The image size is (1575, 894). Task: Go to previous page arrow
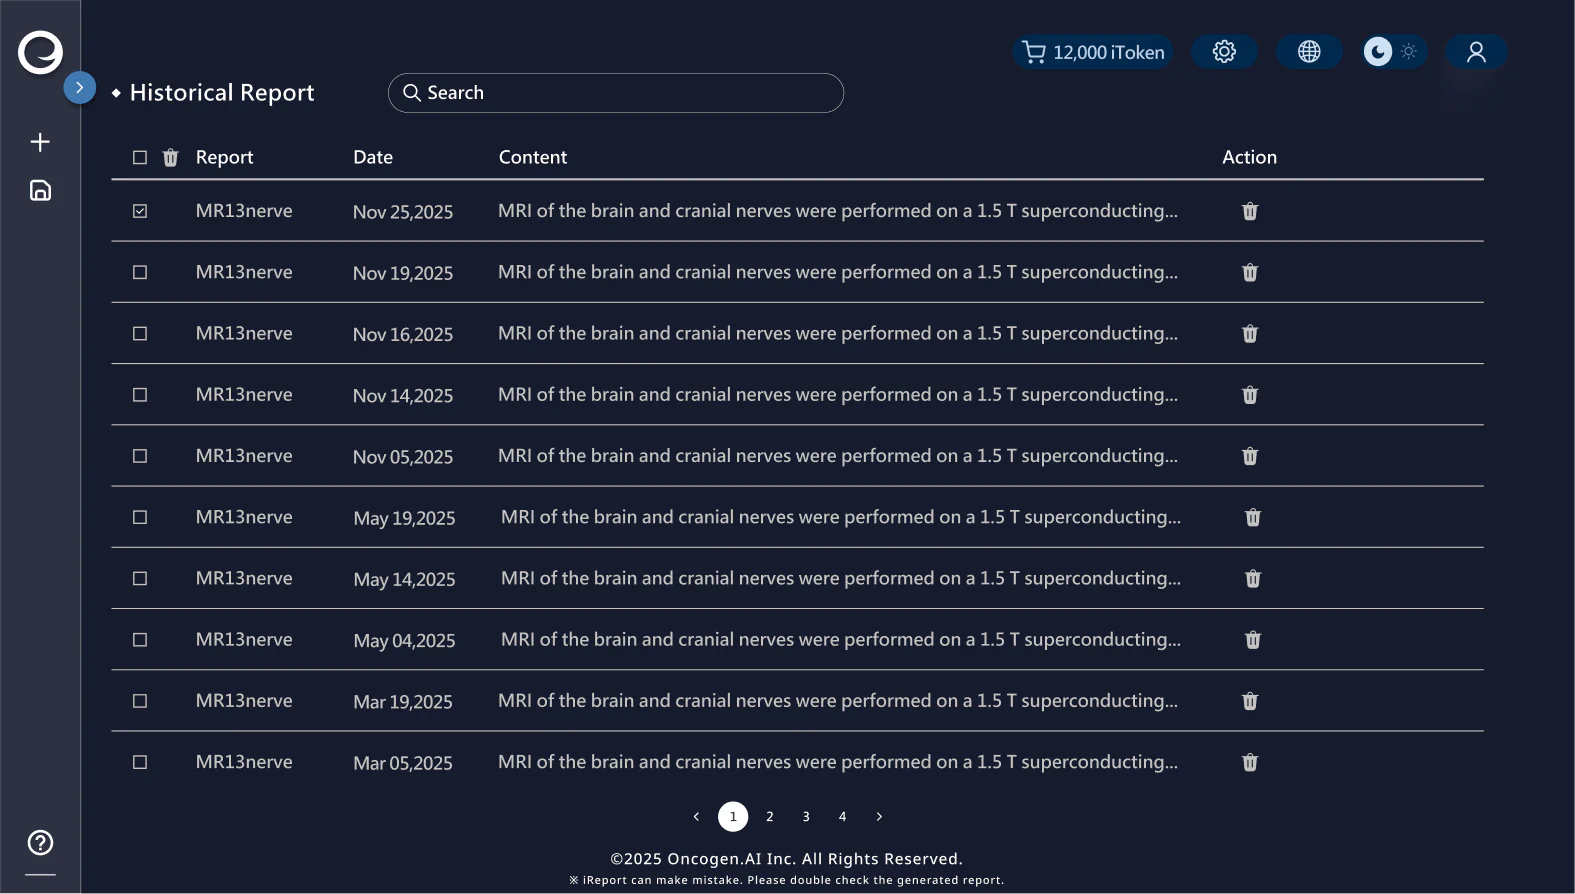pos(696,817)
